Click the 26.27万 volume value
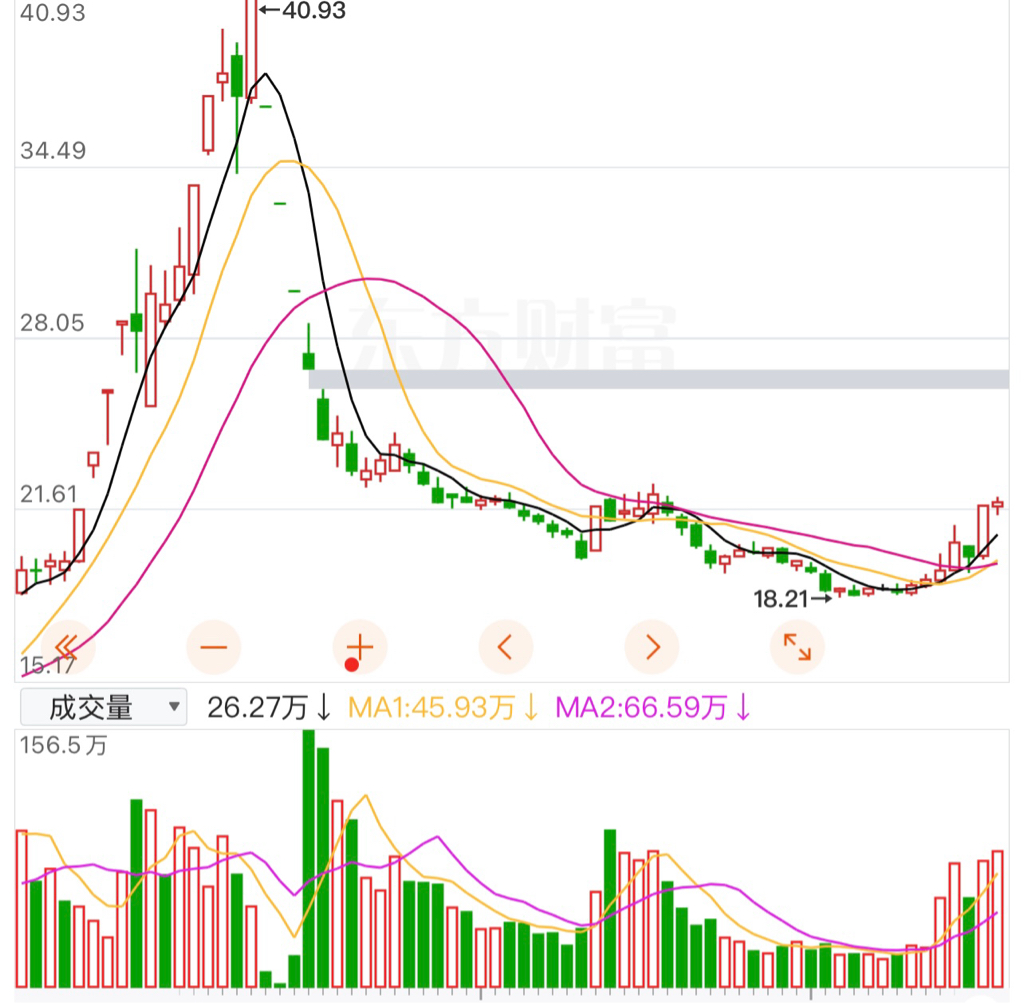This screenshot has height=1003, width=1024. click(269, 707)
